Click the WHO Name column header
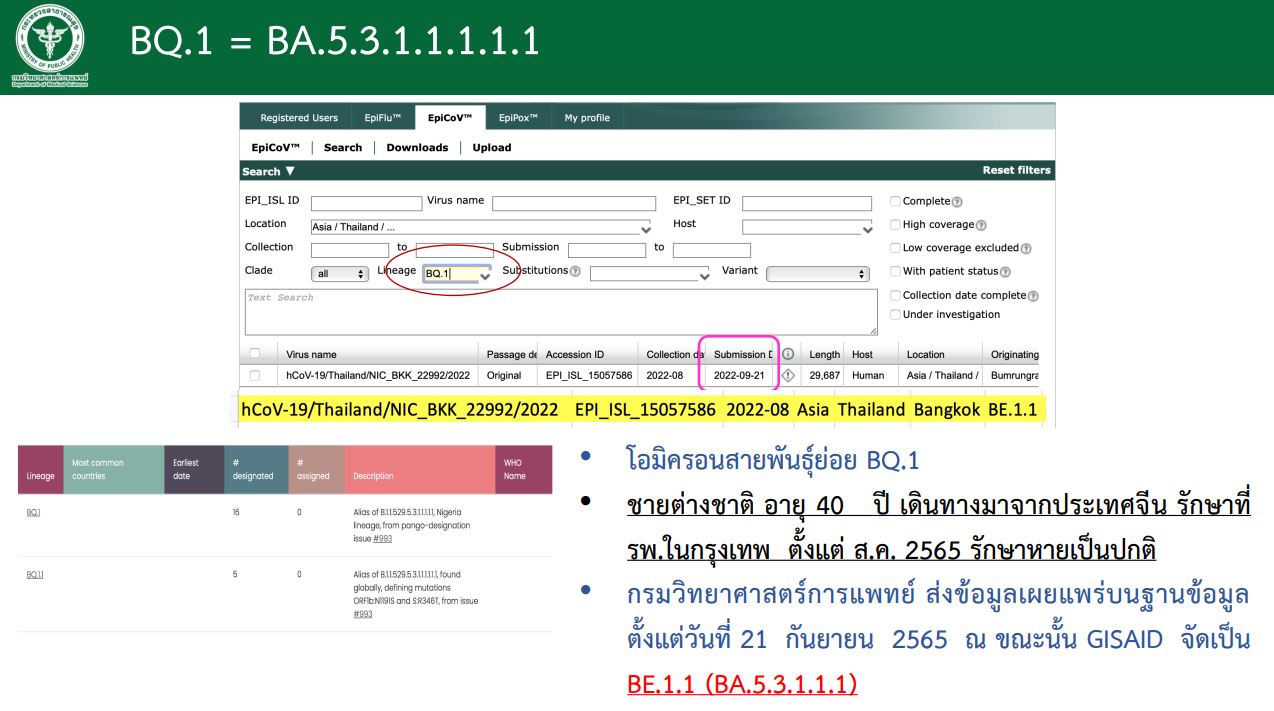This screenshot has height=711, width=1274. click(515, 469)
